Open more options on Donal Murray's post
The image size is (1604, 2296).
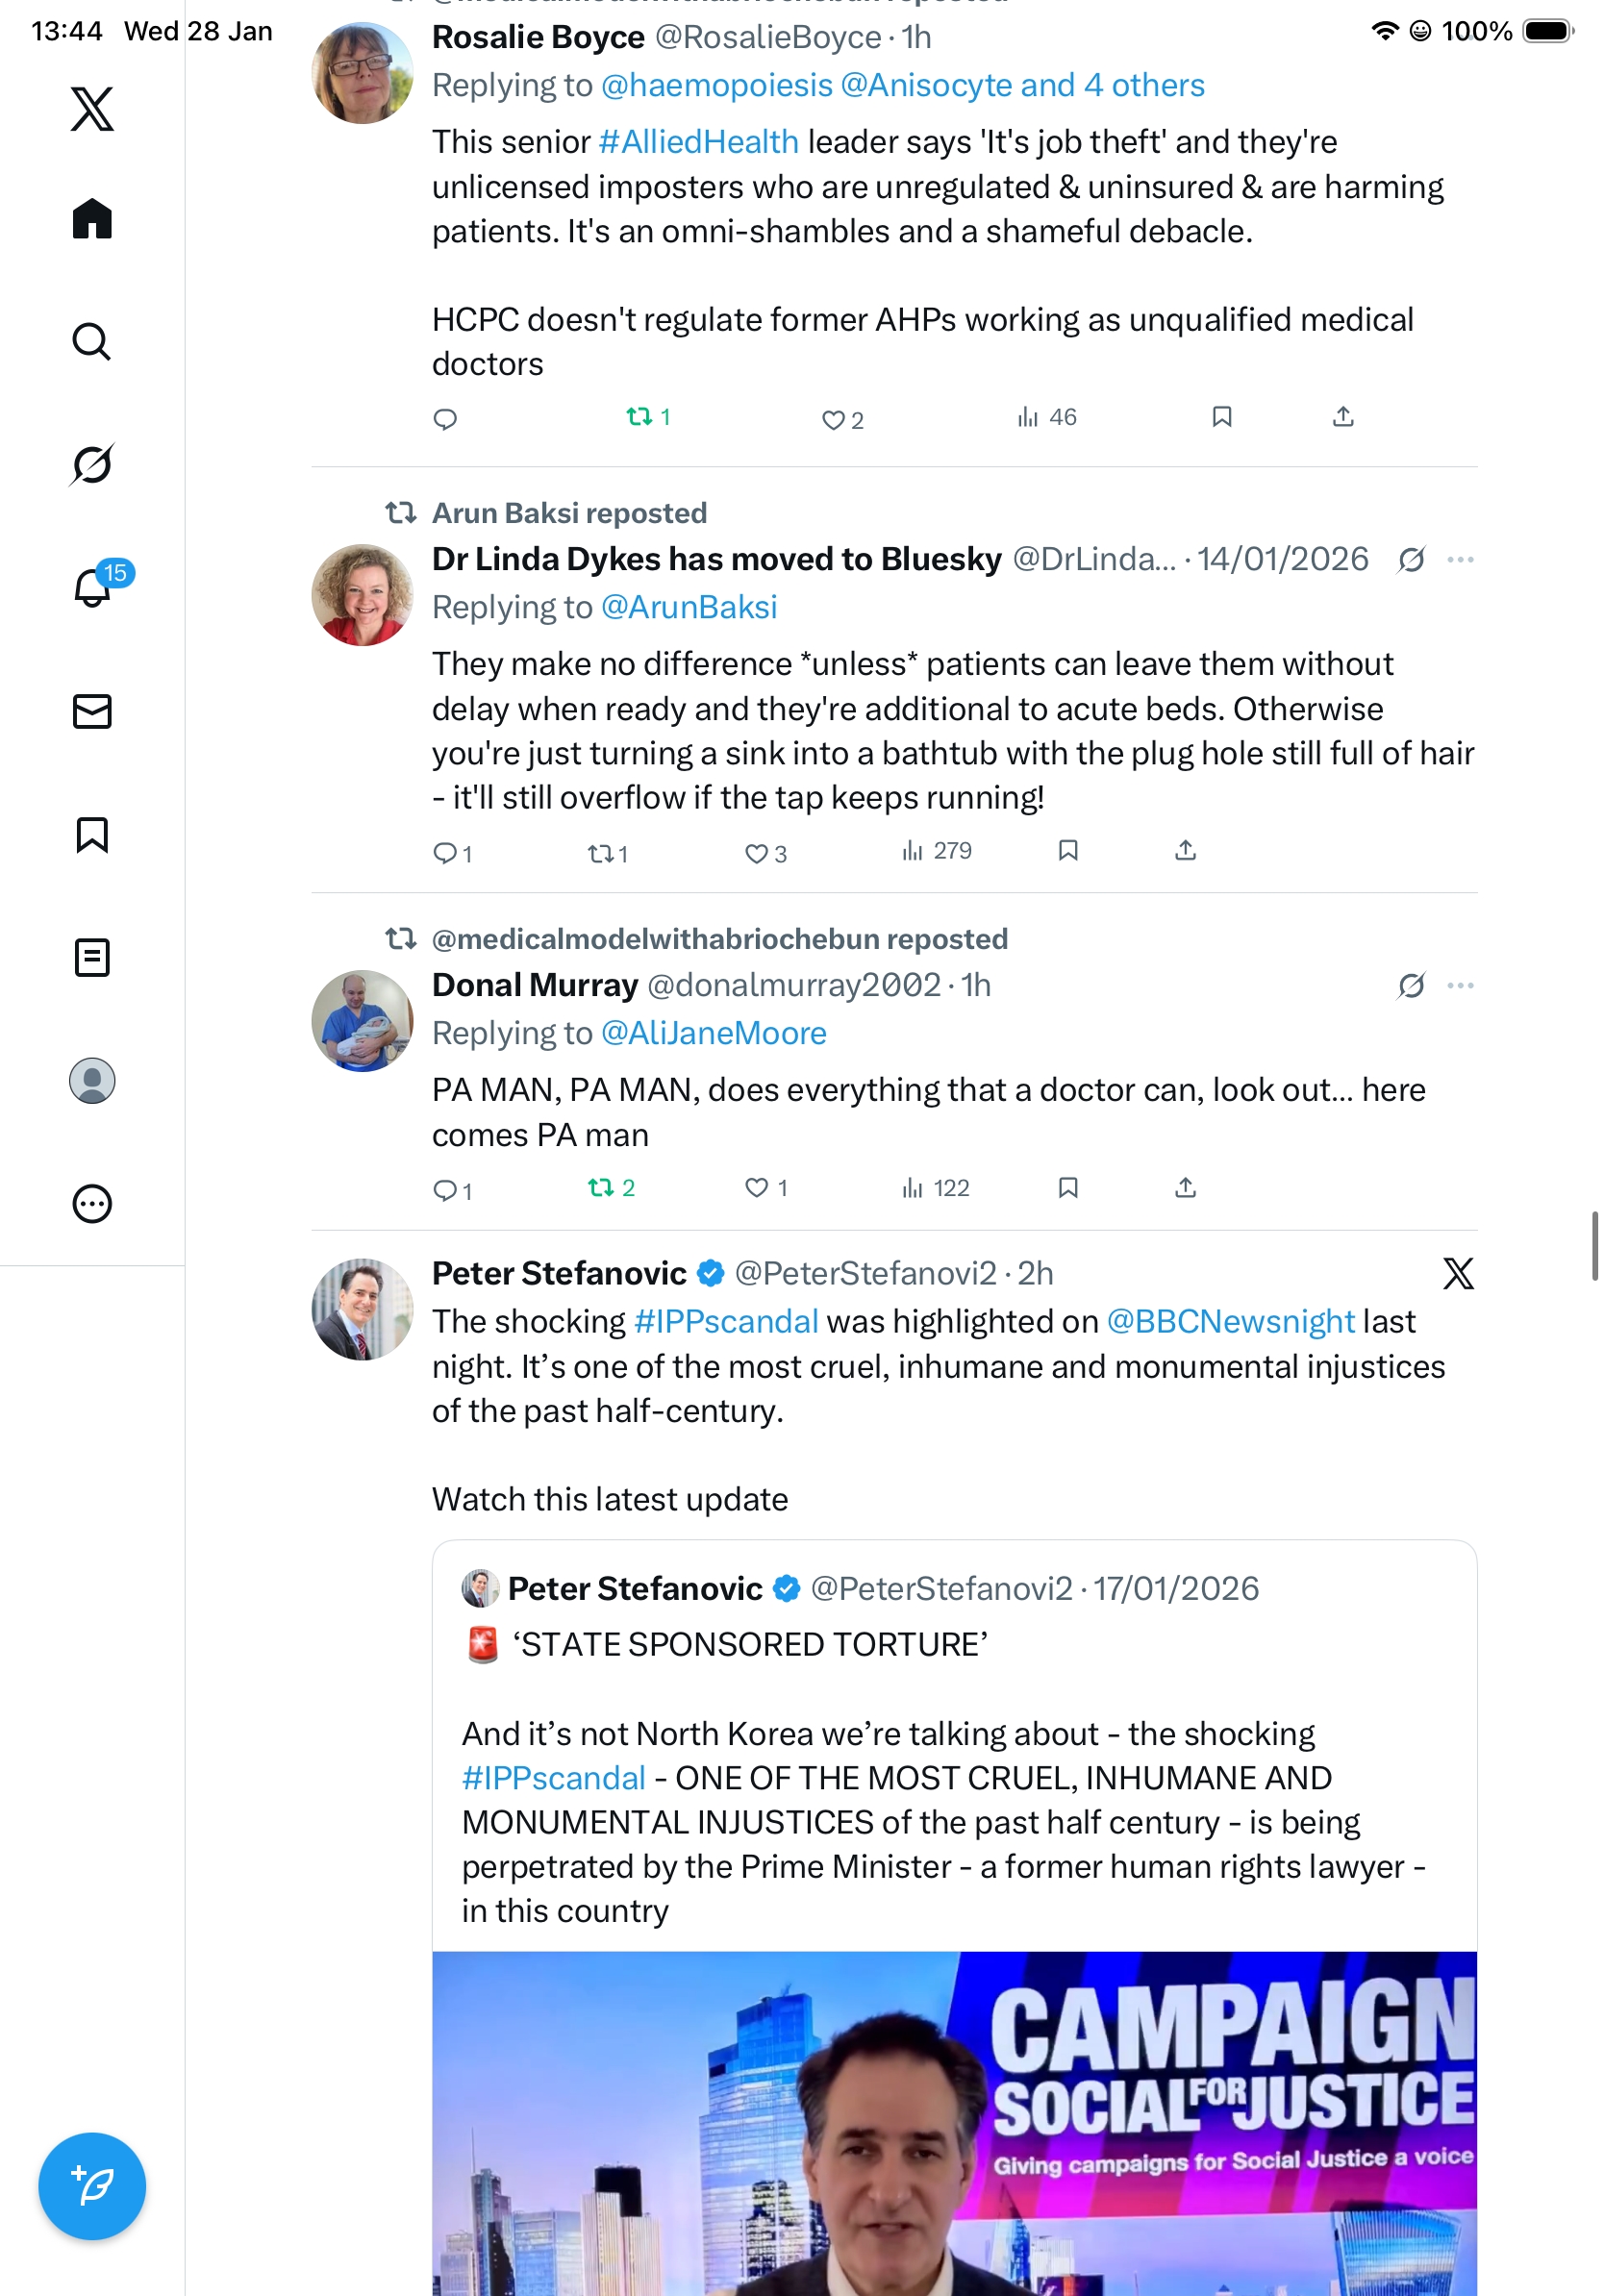pyautogui.click(x=1460, y=986)
